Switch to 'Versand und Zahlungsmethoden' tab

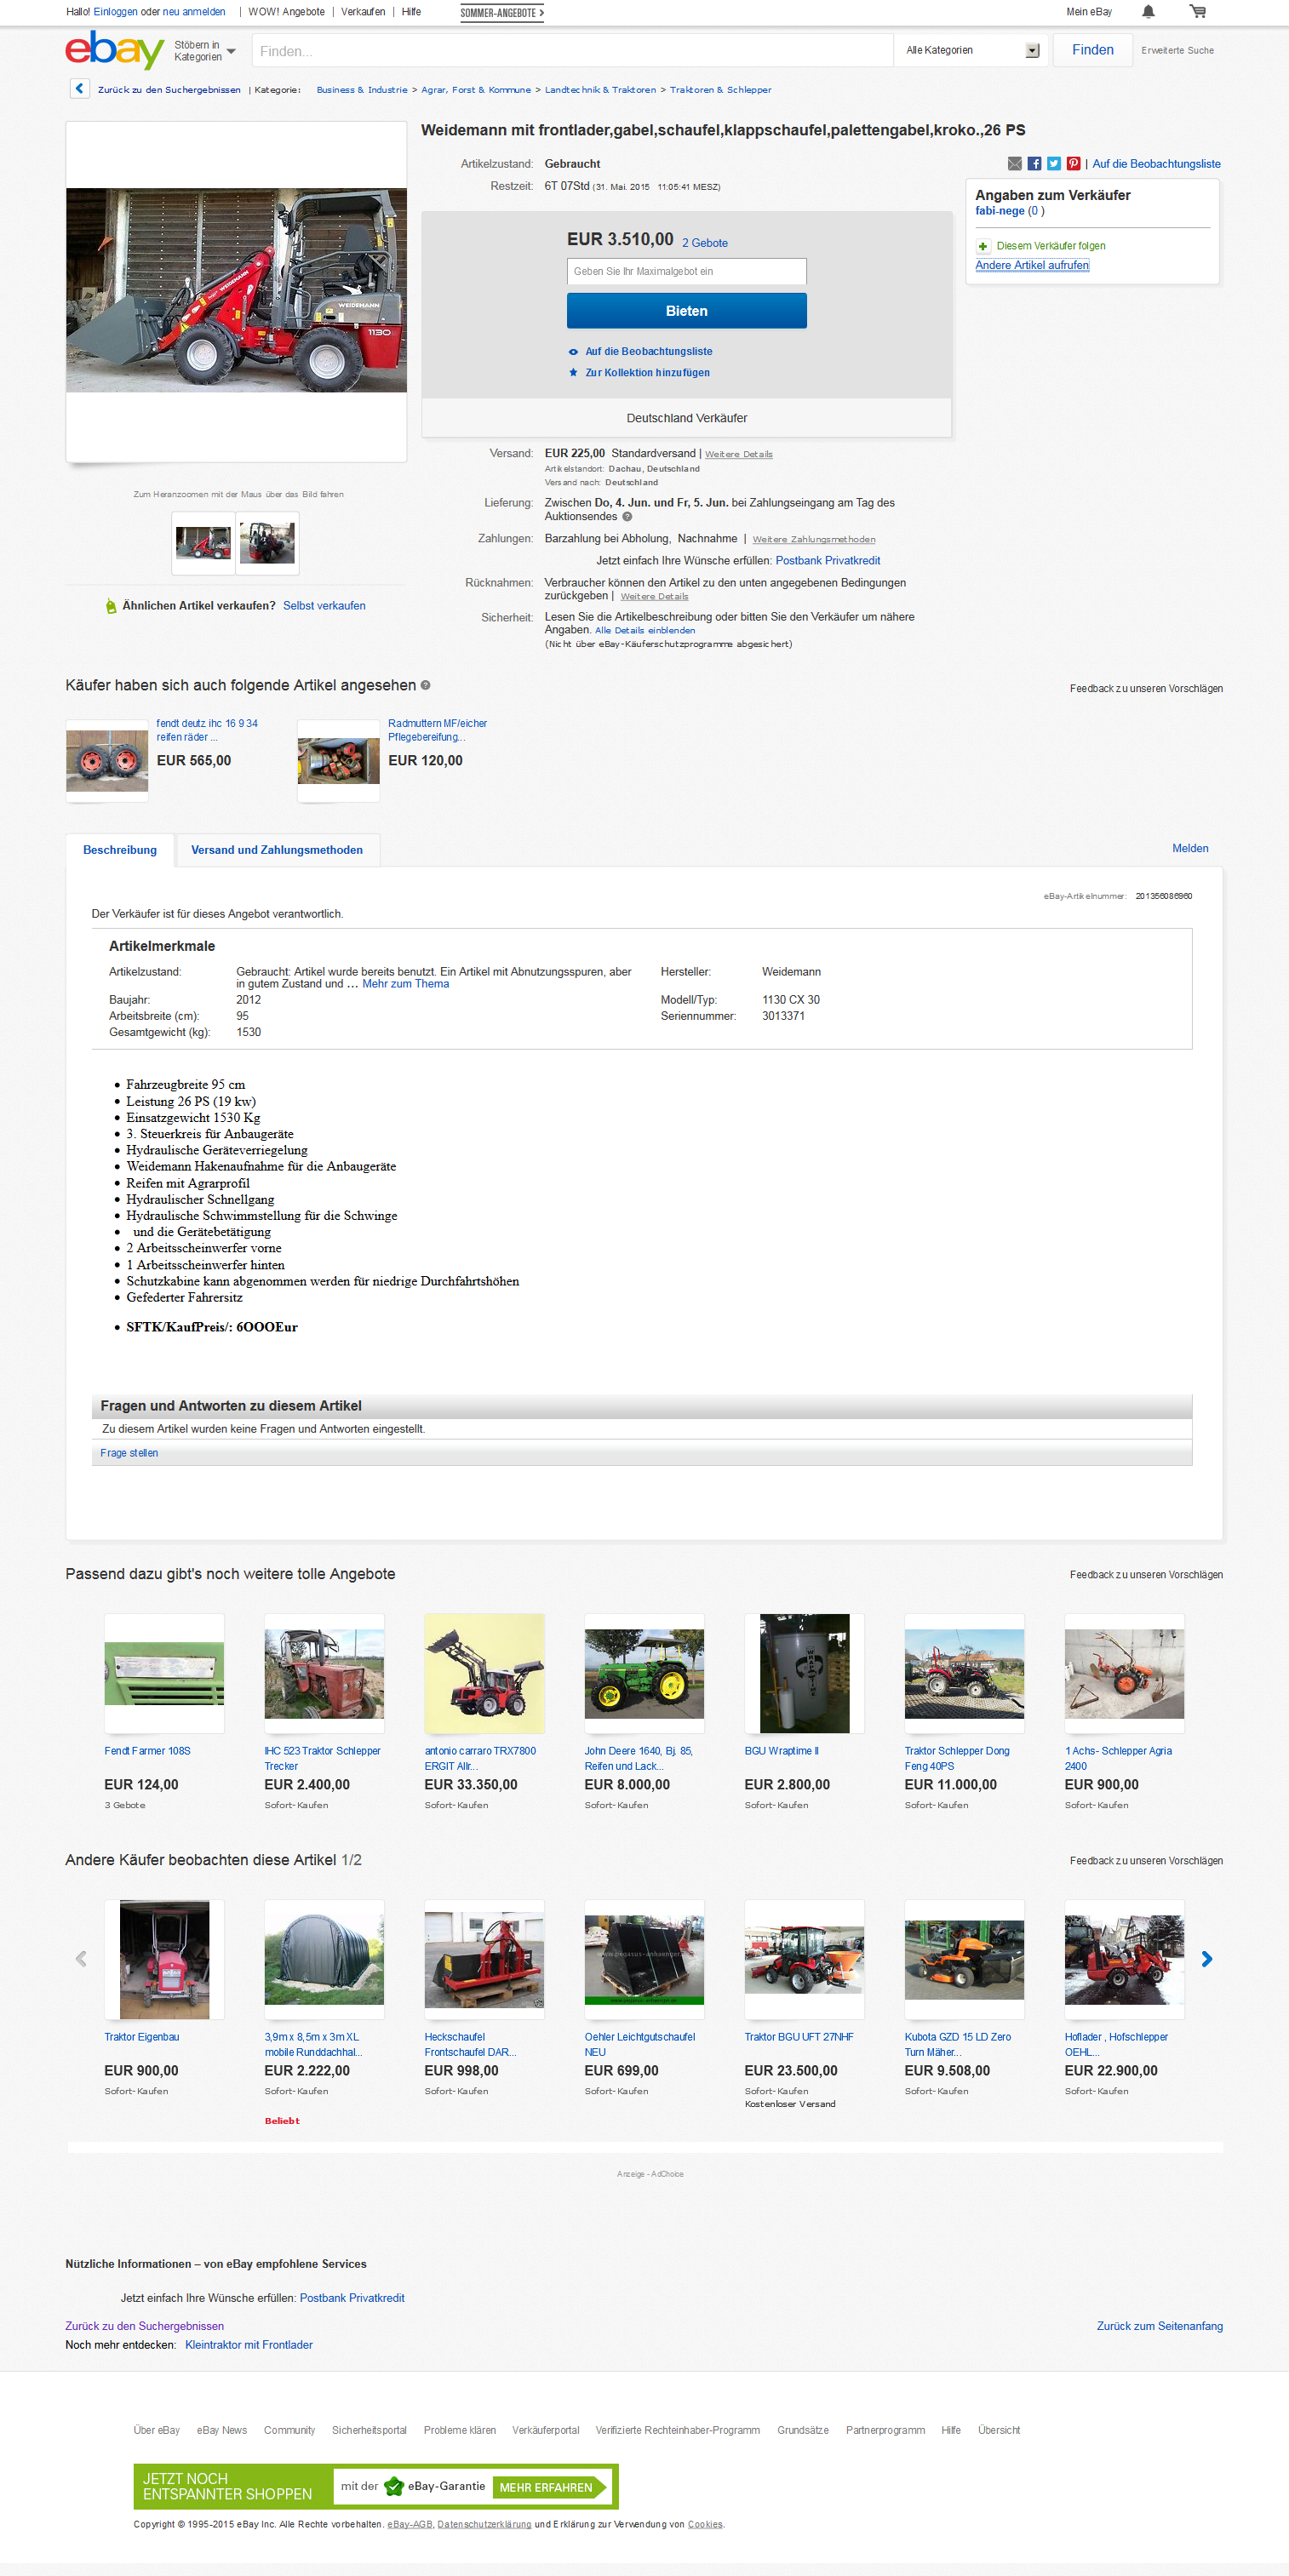point(277,850)
